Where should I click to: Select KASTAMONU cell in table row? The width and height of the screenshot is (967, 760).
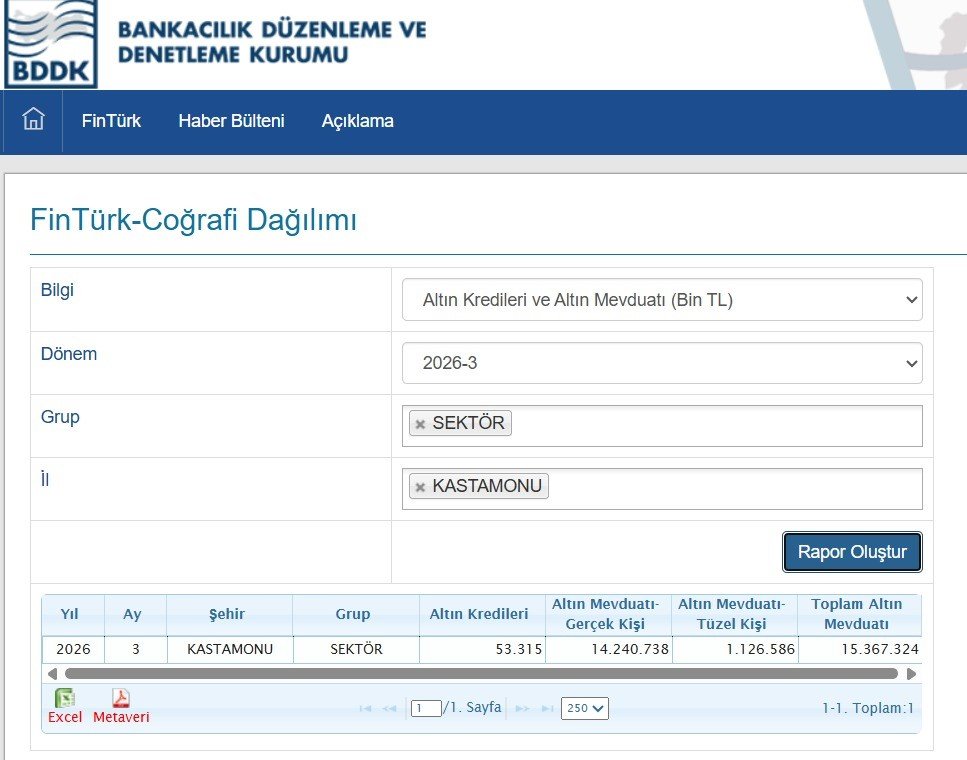point(230,650)
